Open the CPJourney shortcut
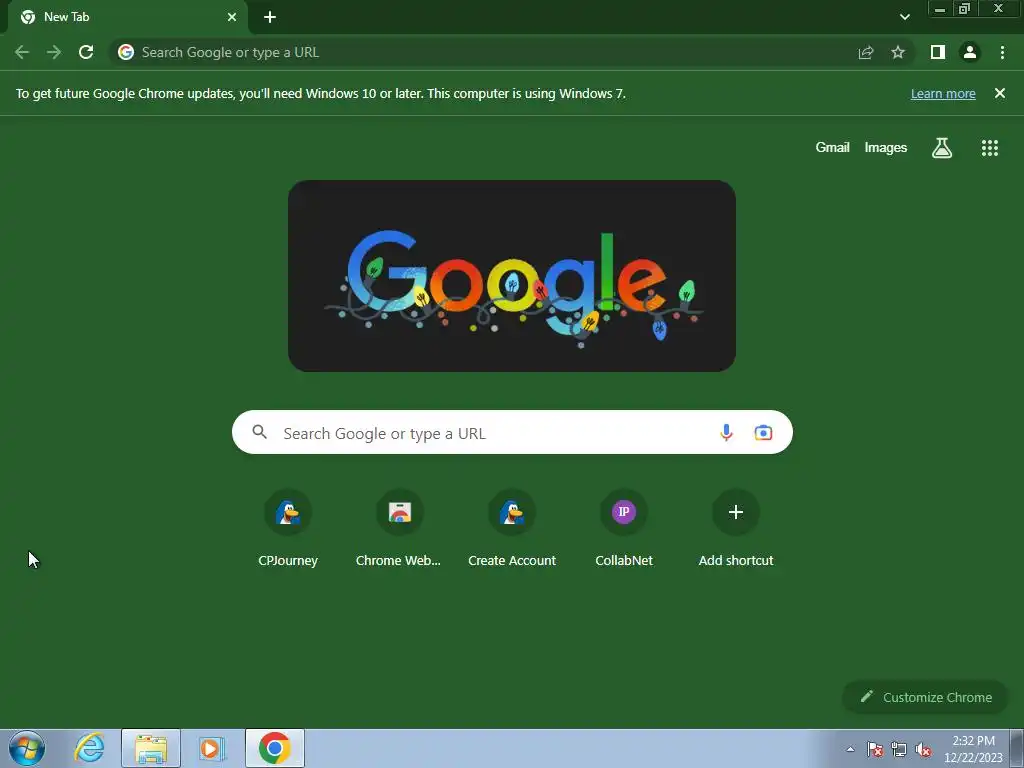 288,529
